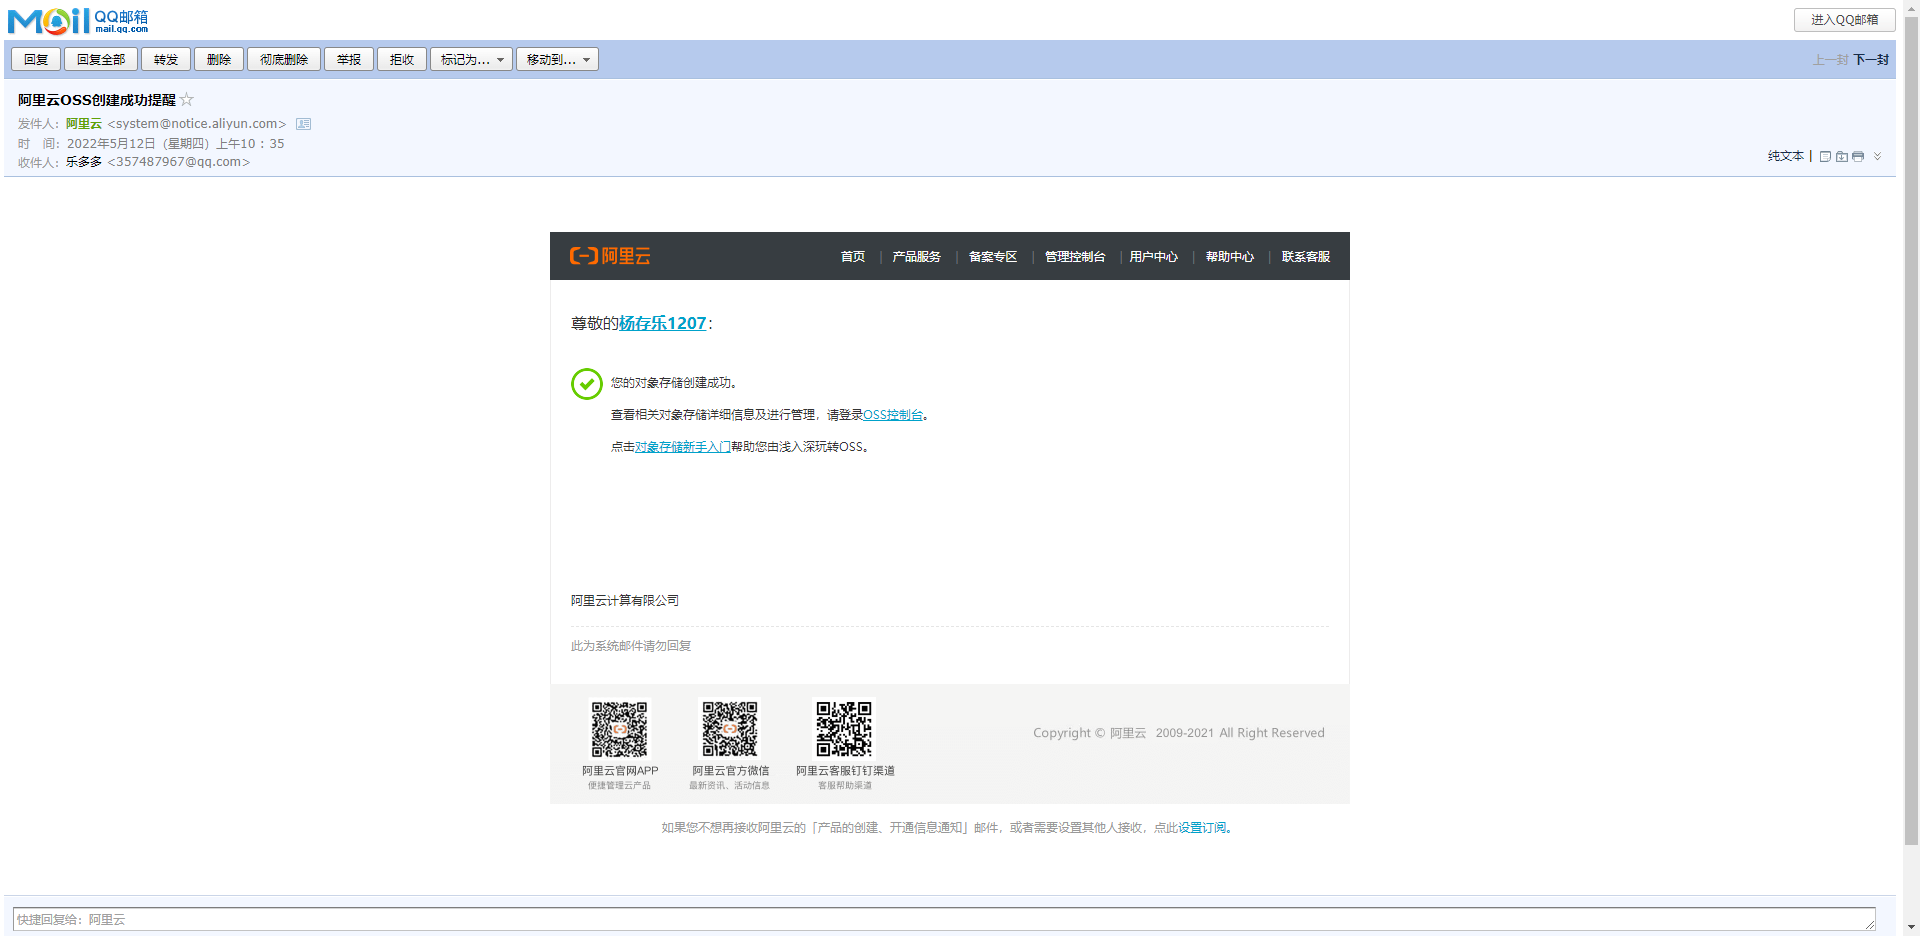Open 产品服务 in the email nav

917,257
